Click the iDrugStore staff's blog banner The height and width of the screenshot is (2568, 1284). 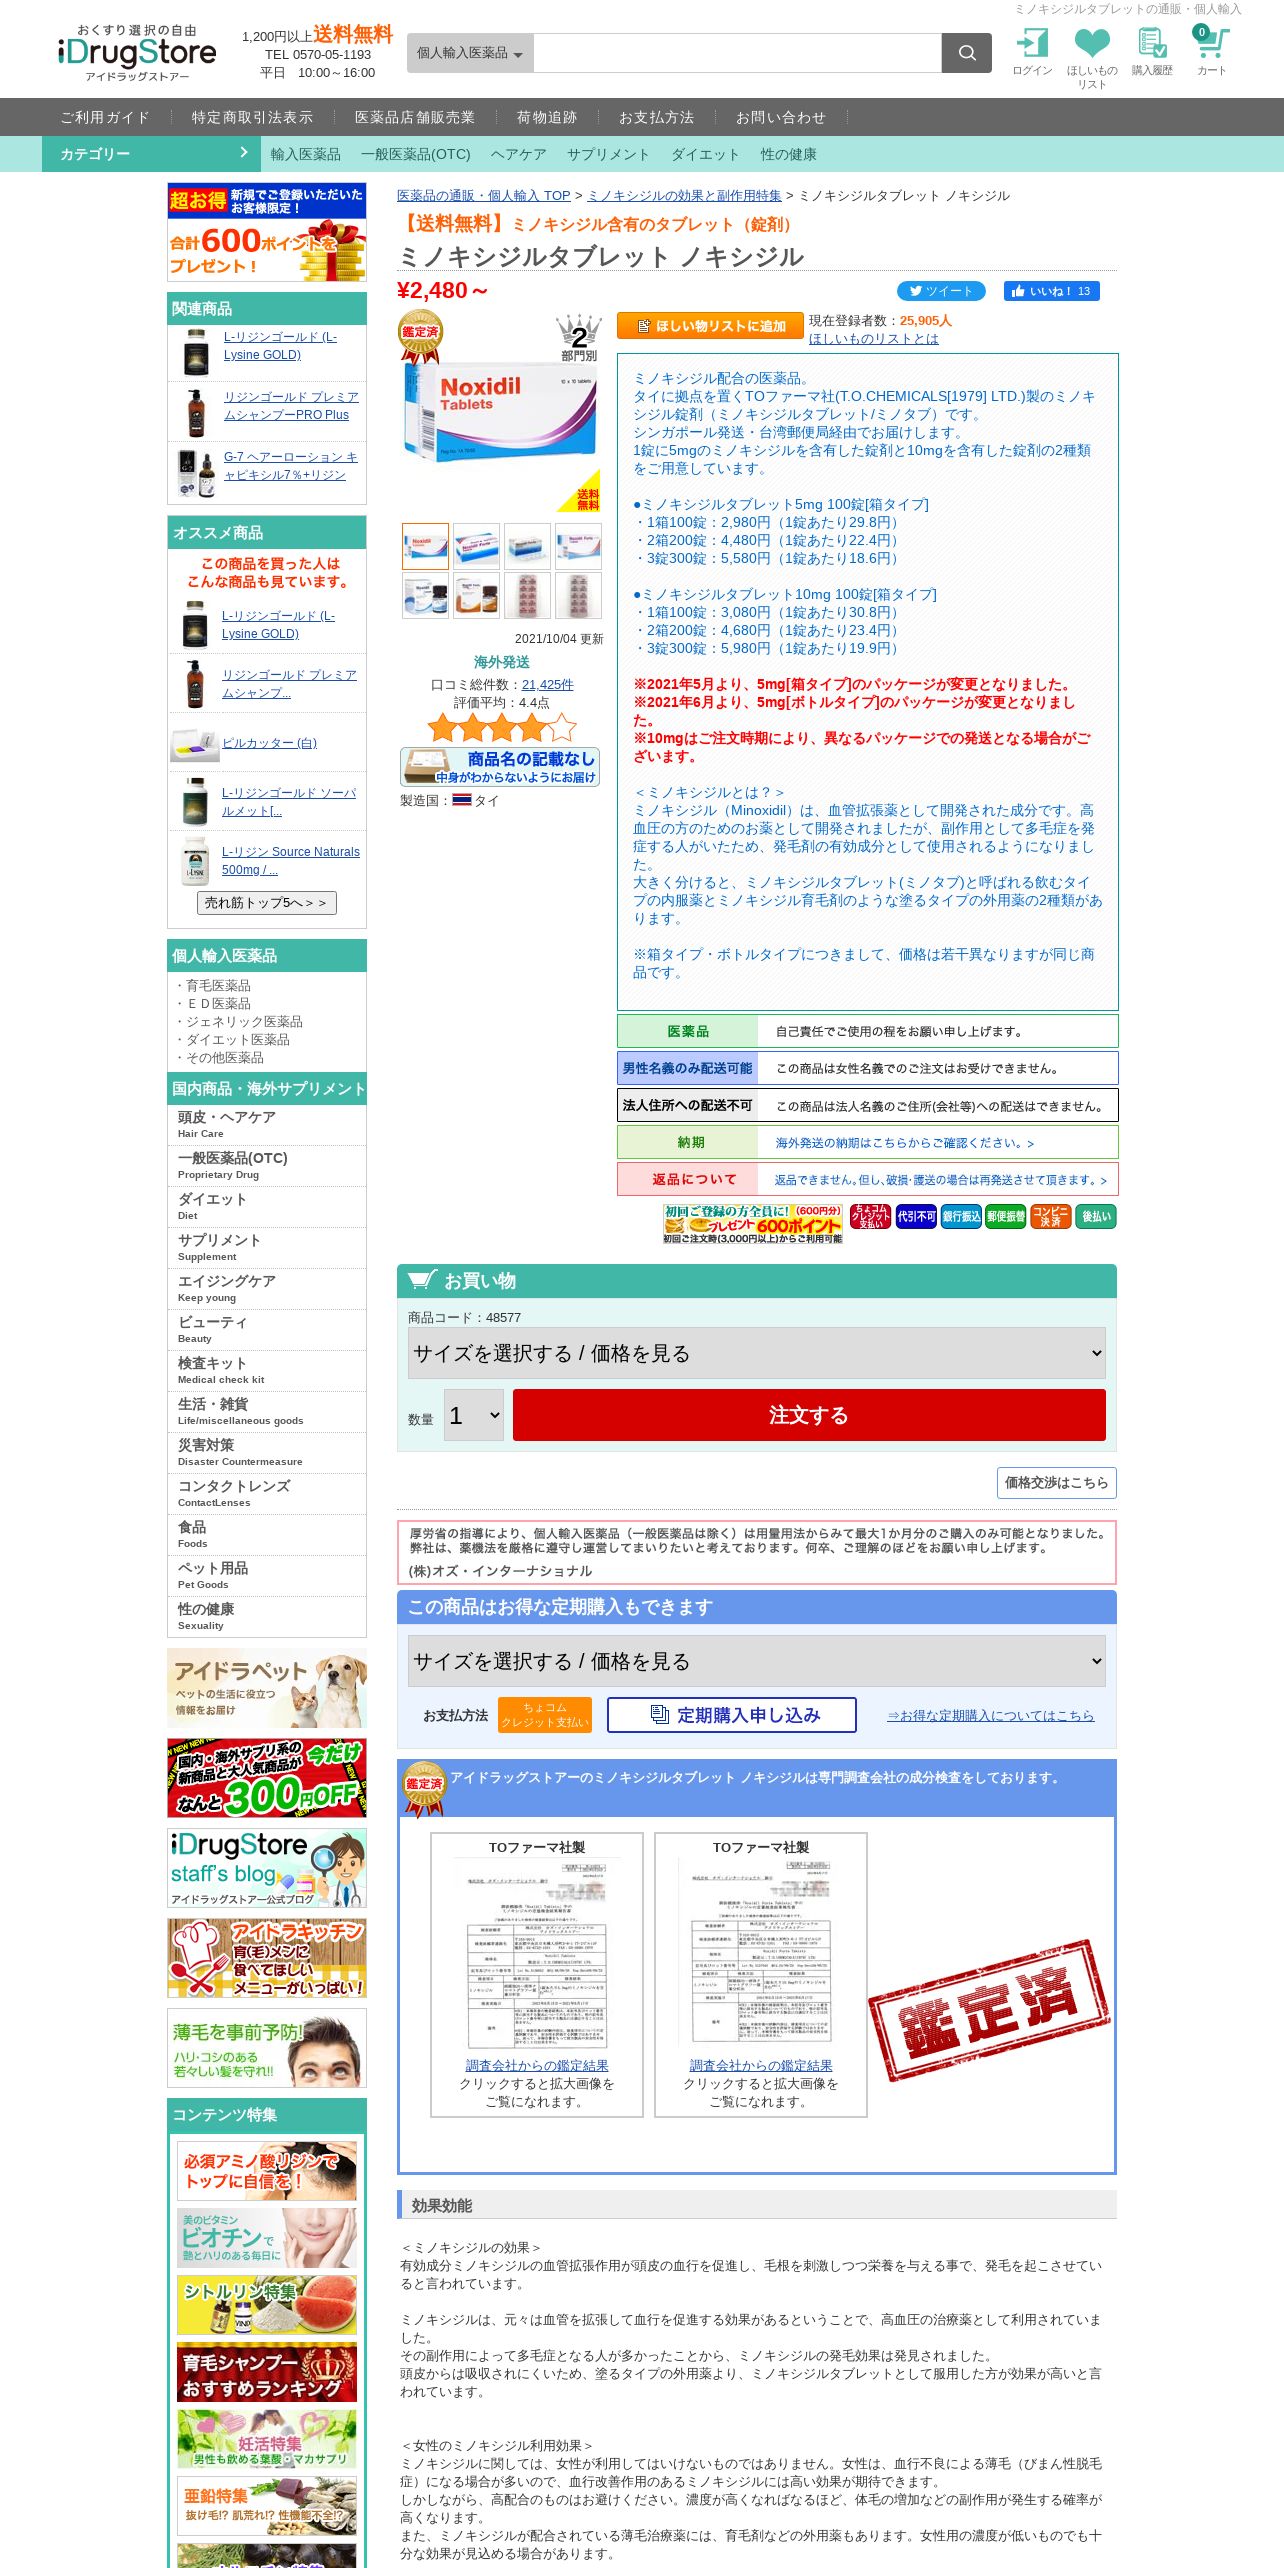(267, 1868)
